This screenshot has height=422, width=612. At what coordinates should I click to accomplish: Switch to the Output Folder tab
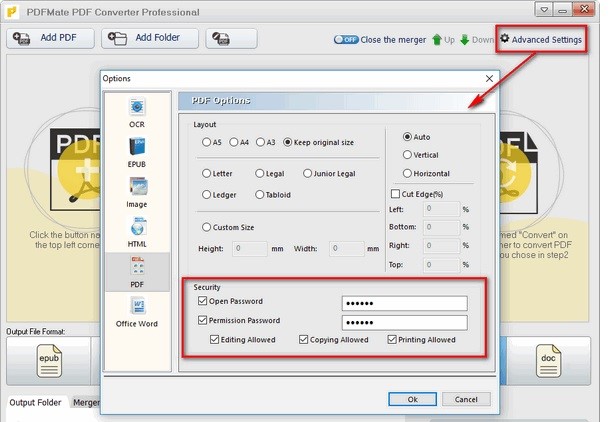click(x=36, y=402)
